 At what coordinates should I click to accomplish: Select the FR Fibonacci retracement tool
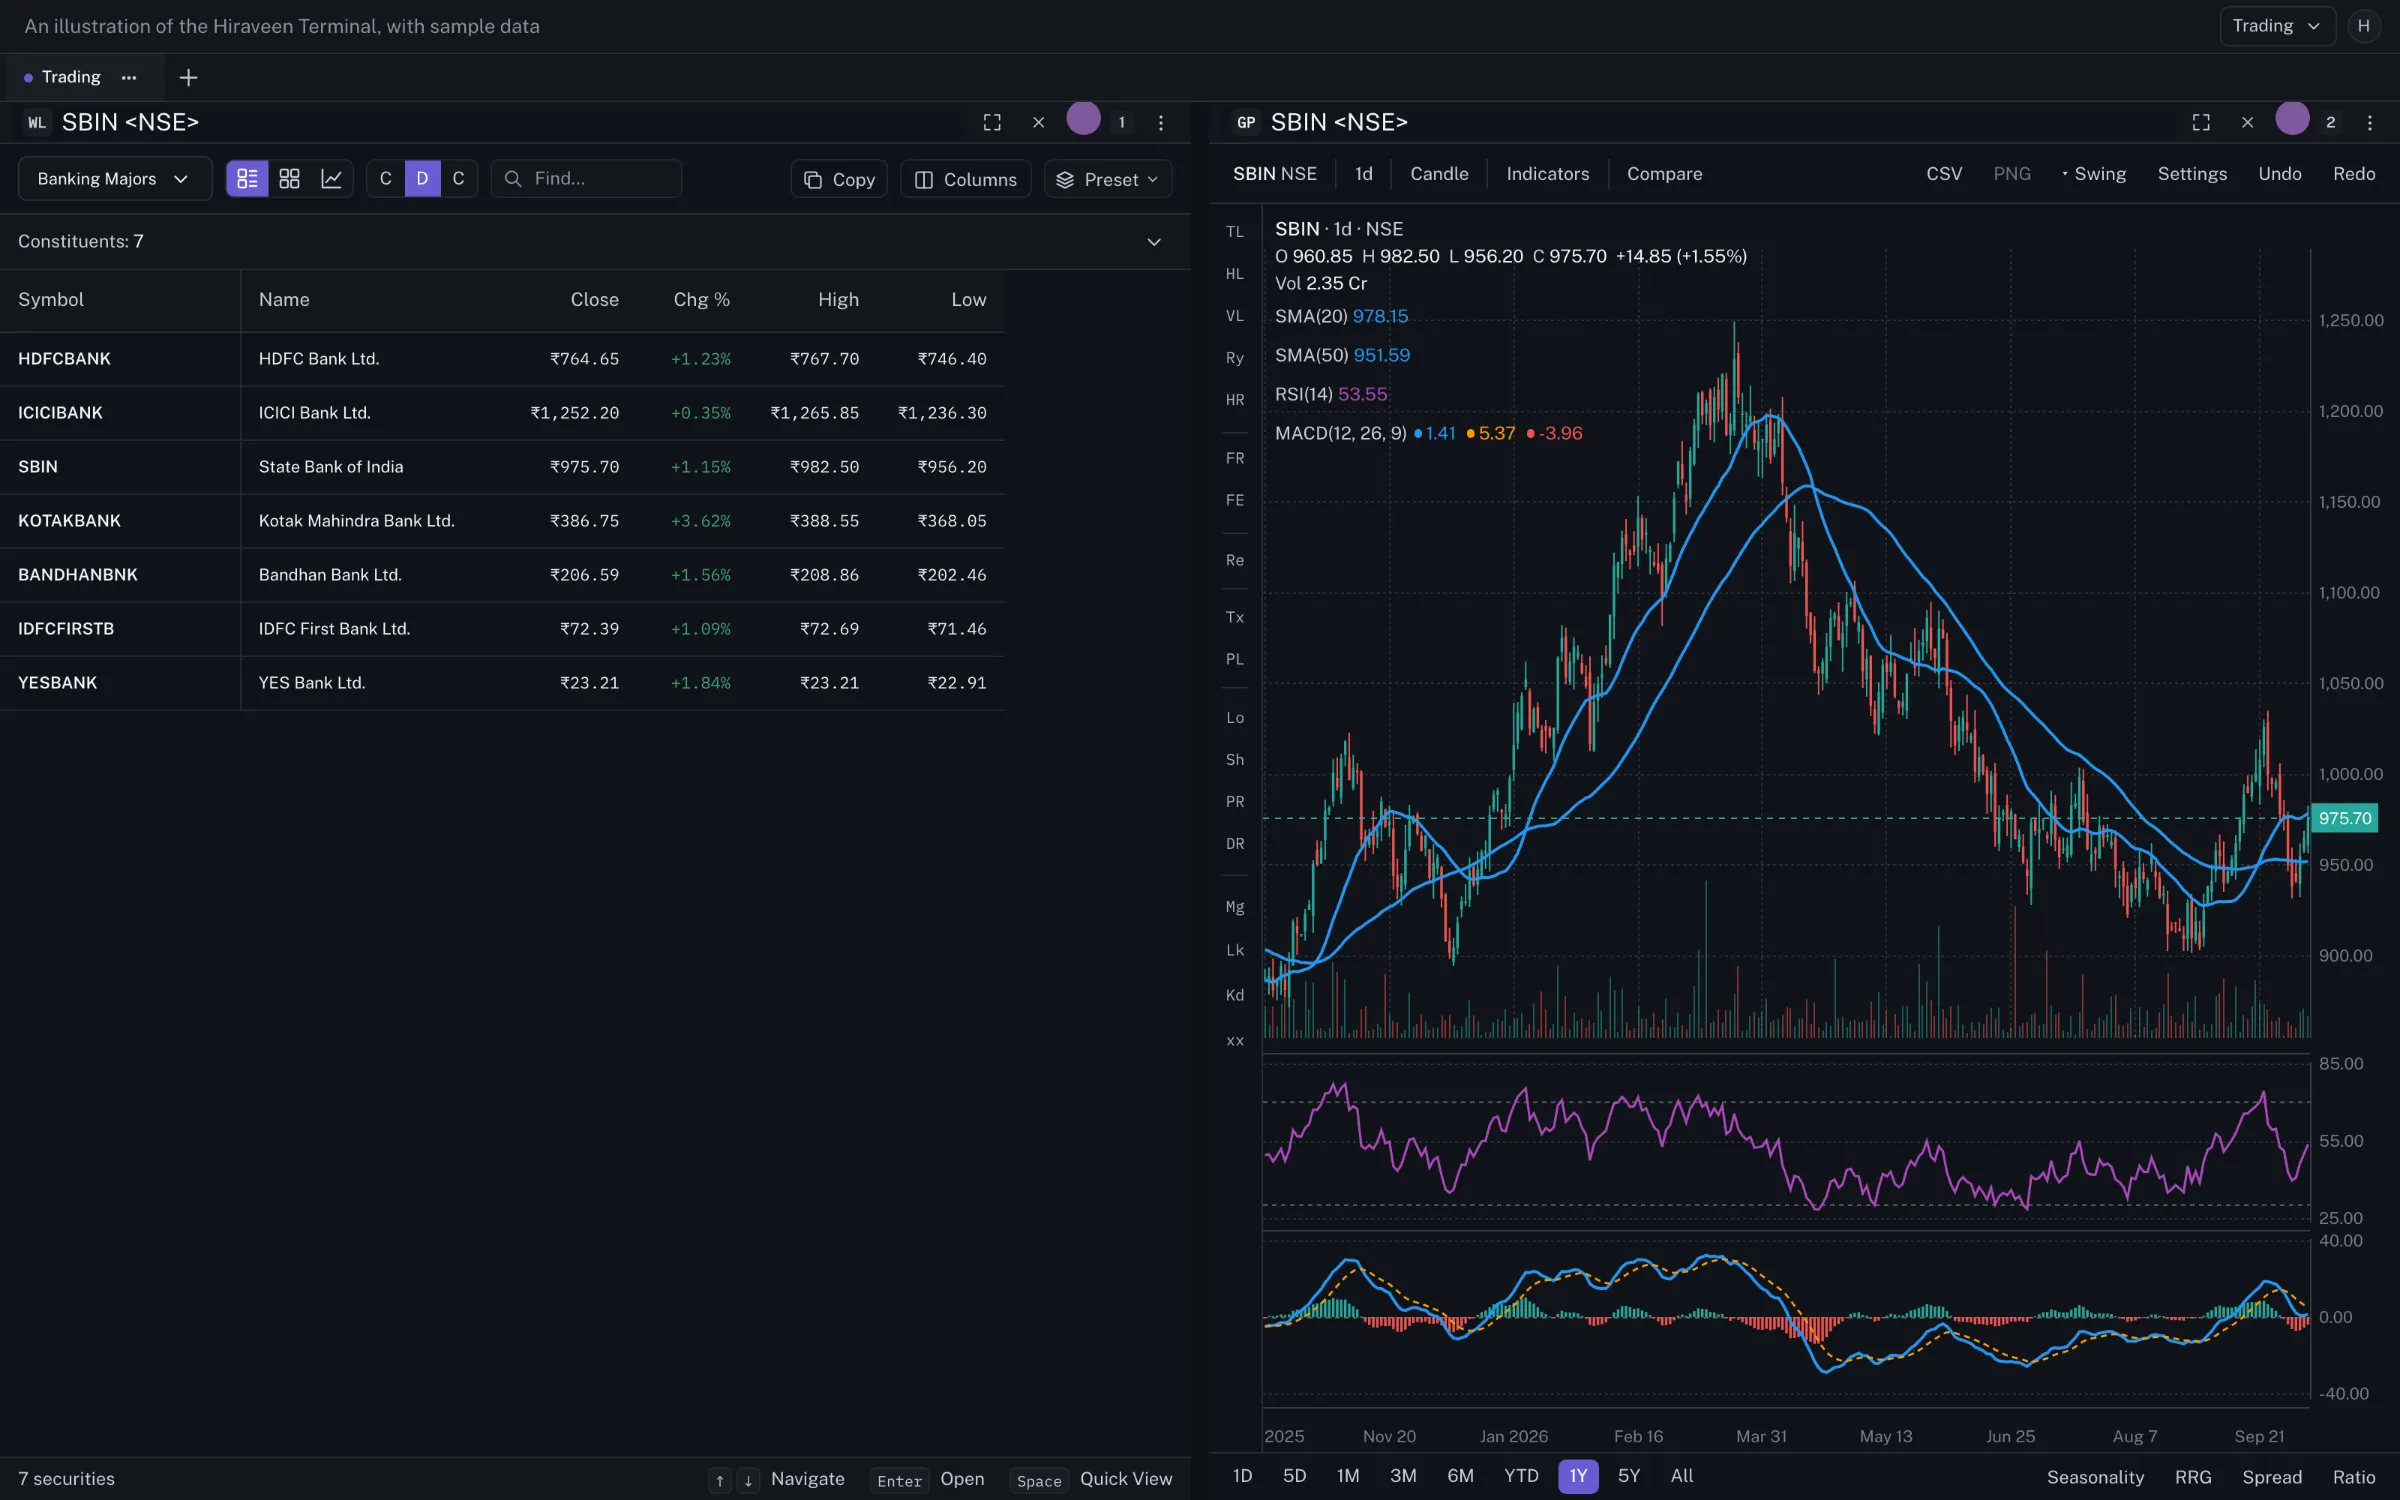(1235, 458)
